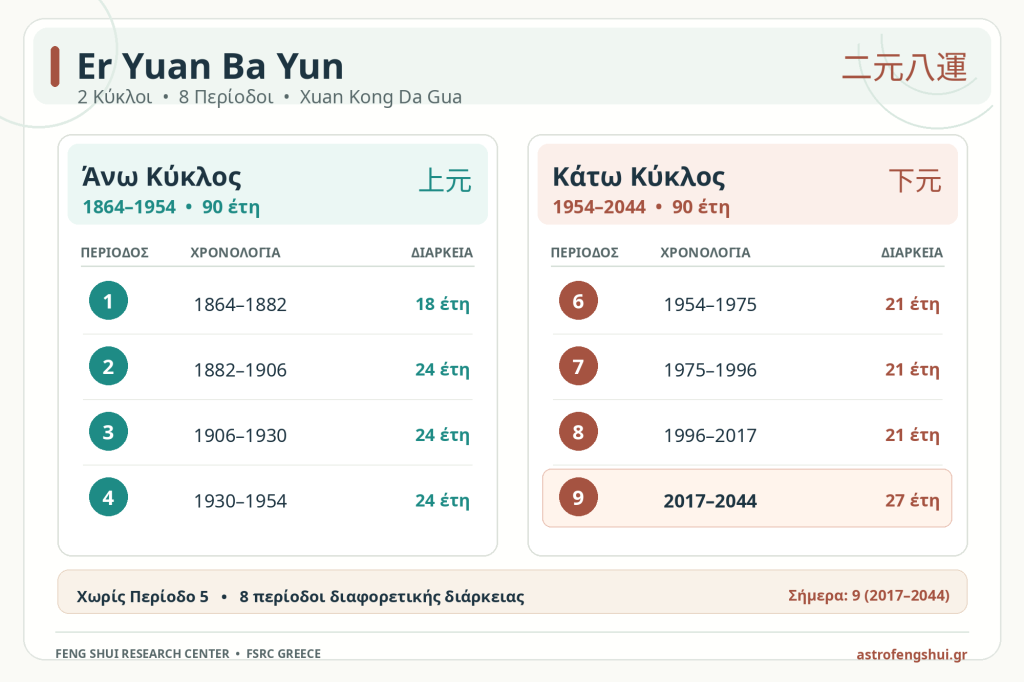Click the period 9 circle badge
Viewport: 1024px width, 682px height.
[x=578, y=496]
